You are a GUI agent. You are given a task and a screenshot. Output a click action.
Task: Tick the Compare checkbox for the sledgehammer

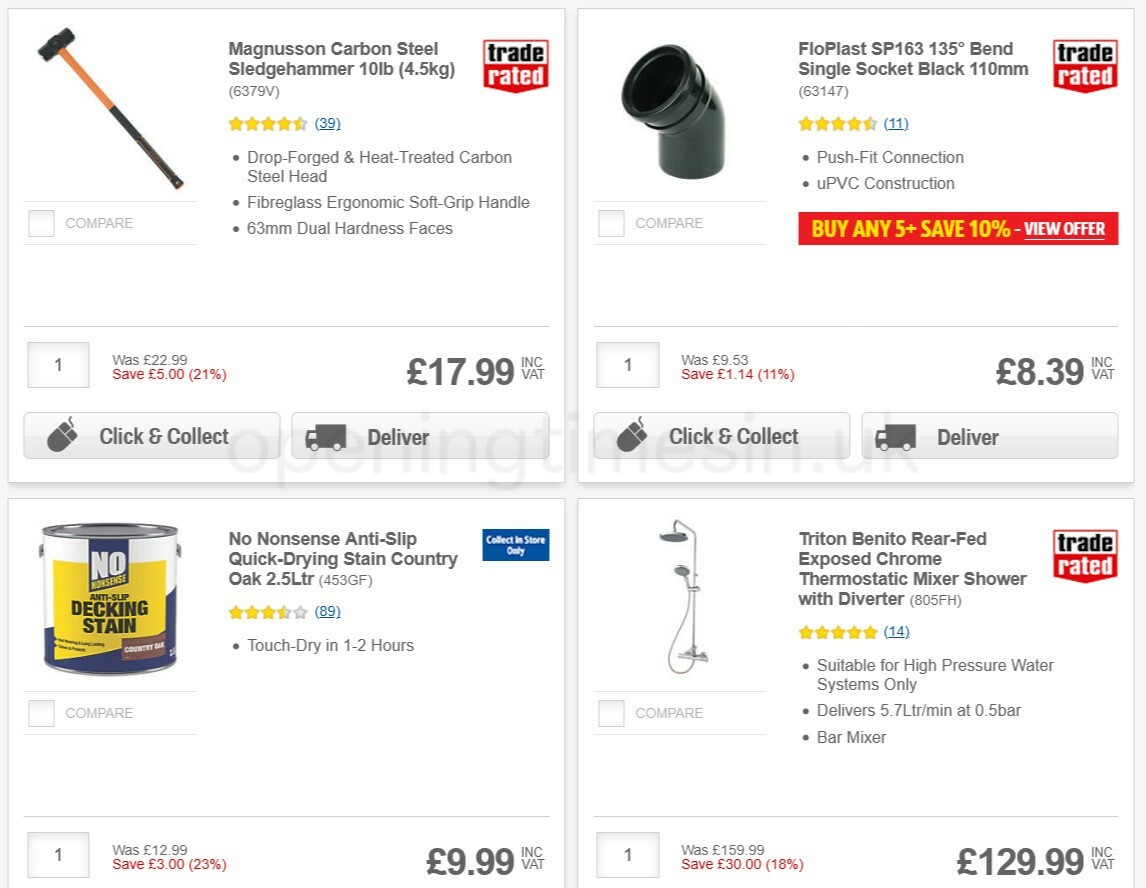(40, 224)
